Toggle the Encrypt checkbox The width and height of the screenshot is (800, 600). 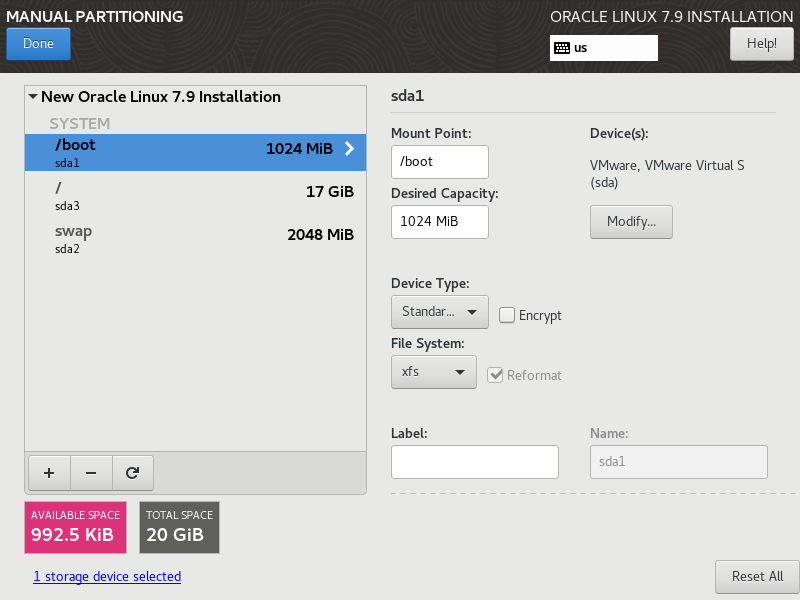(507, 315)
